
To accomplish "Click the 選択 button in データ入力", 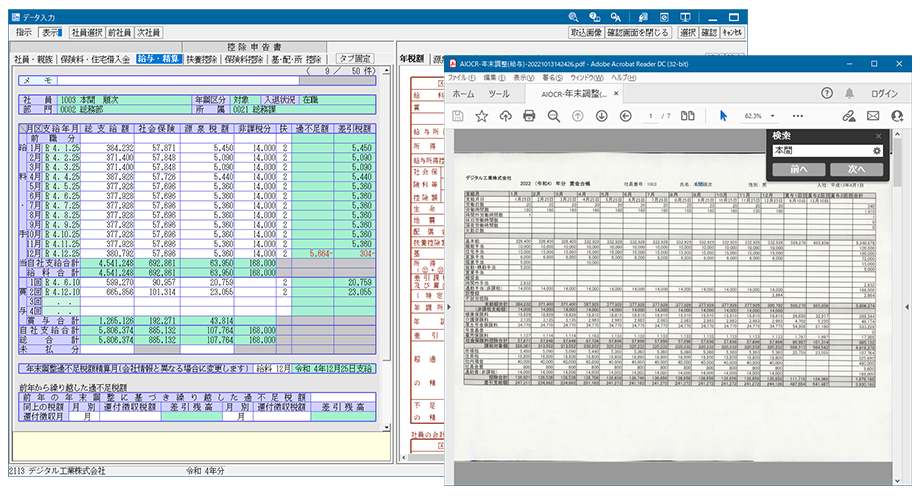I will click(x=688, y=33).
